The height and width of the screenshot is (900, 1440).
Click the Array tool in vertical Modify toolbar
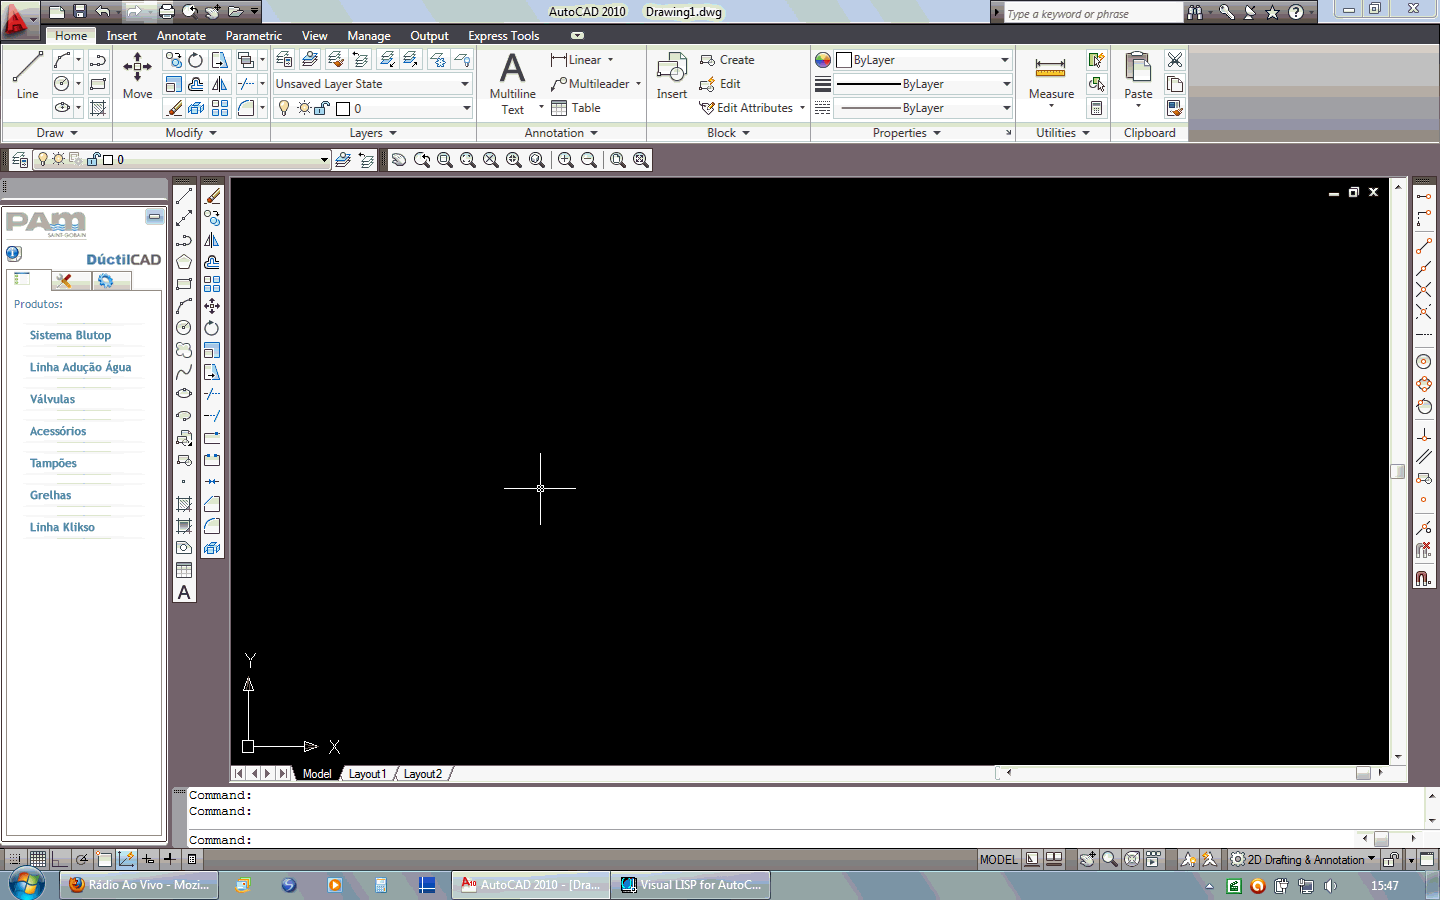tap(212, 284)
